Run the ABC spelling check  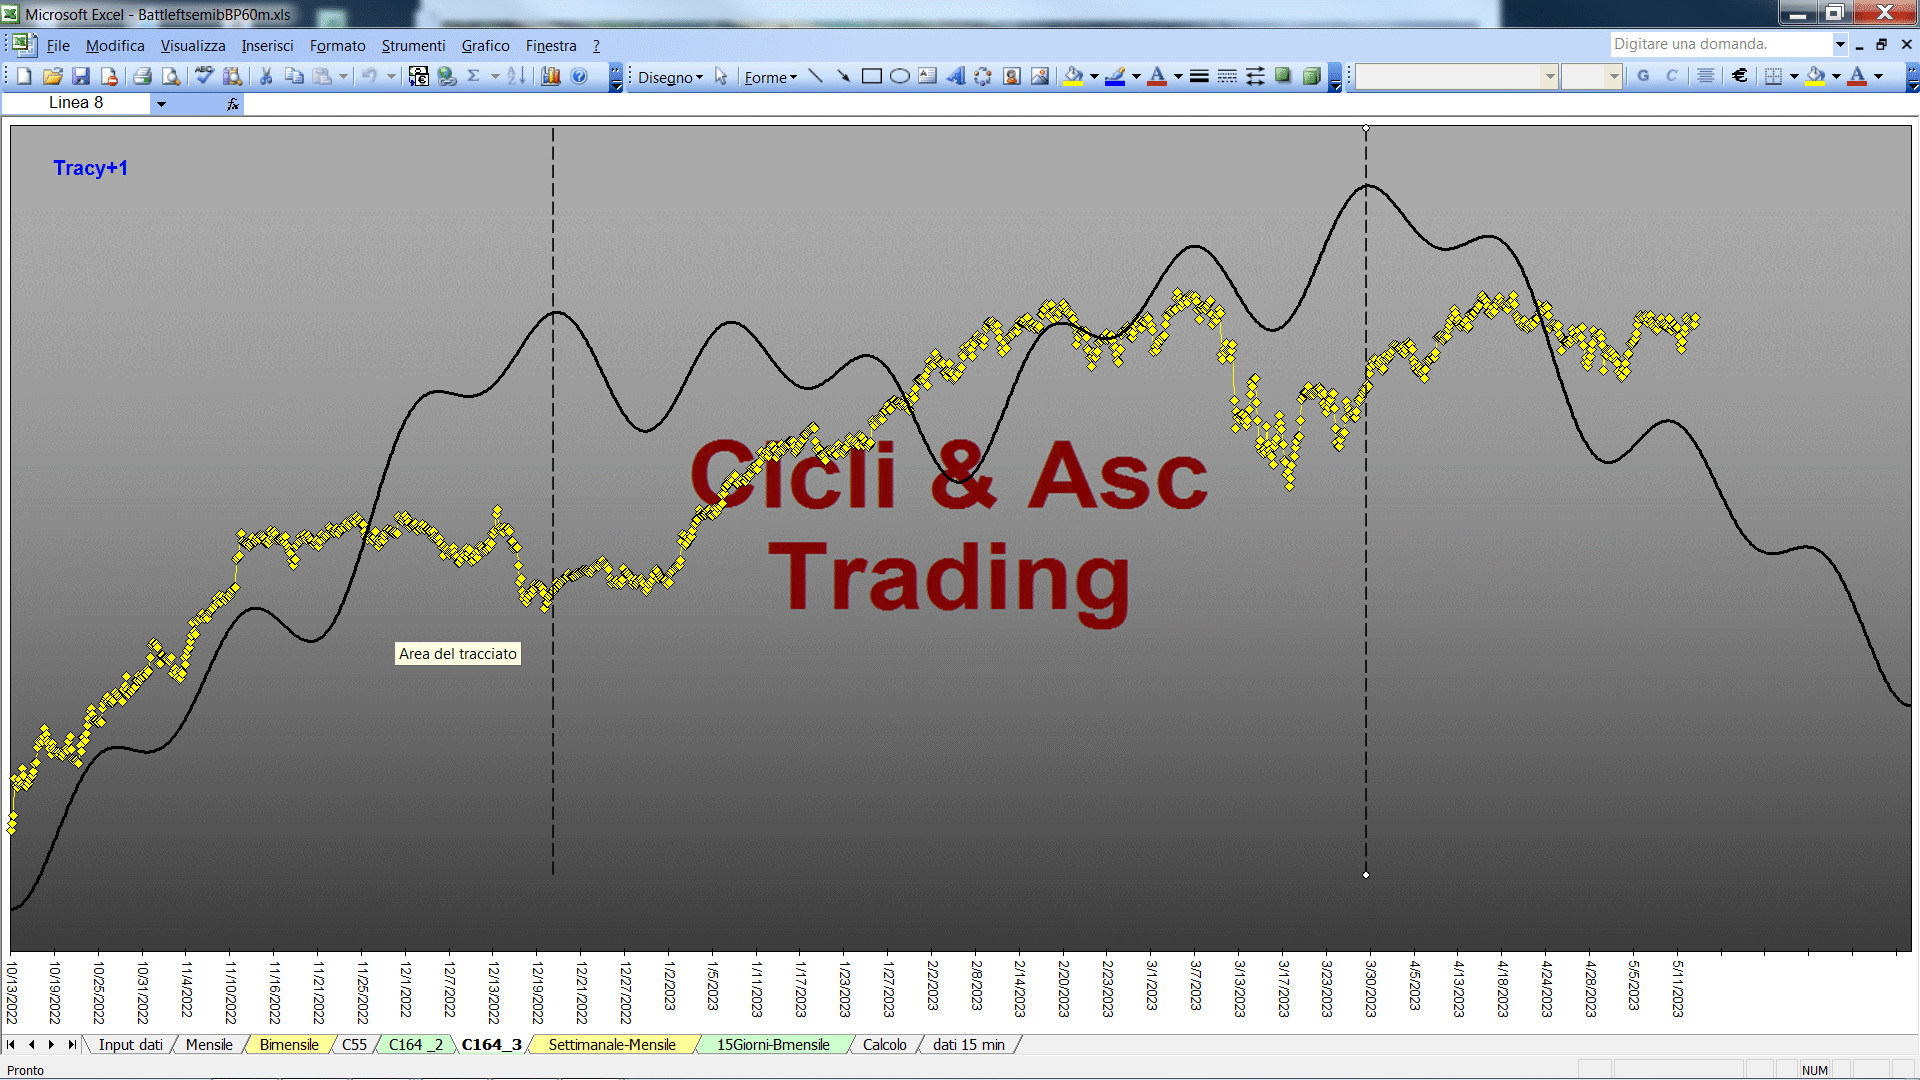click(x=204, y=77)
